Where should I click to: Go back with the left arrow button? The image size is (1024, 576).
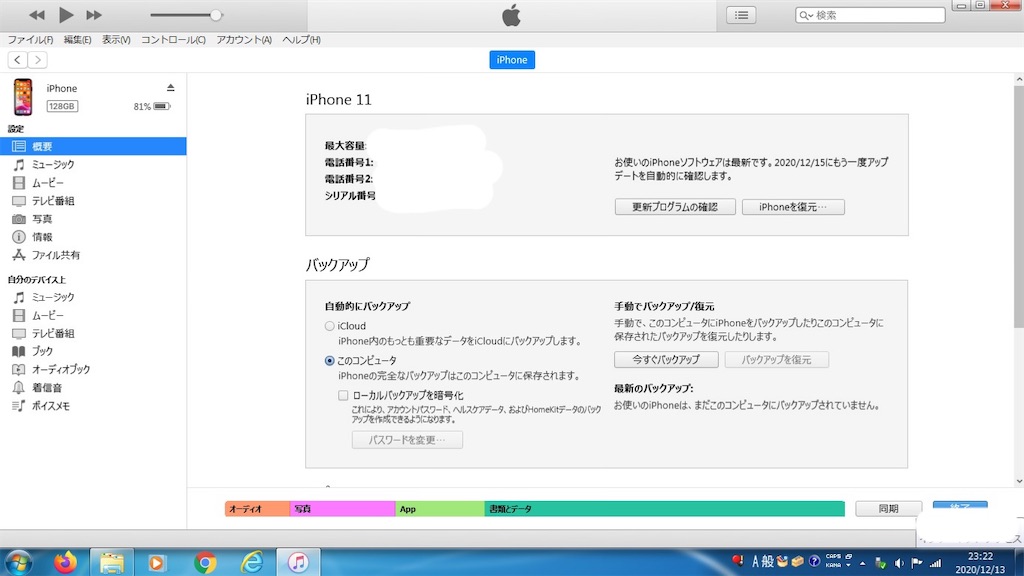(18, 60)
